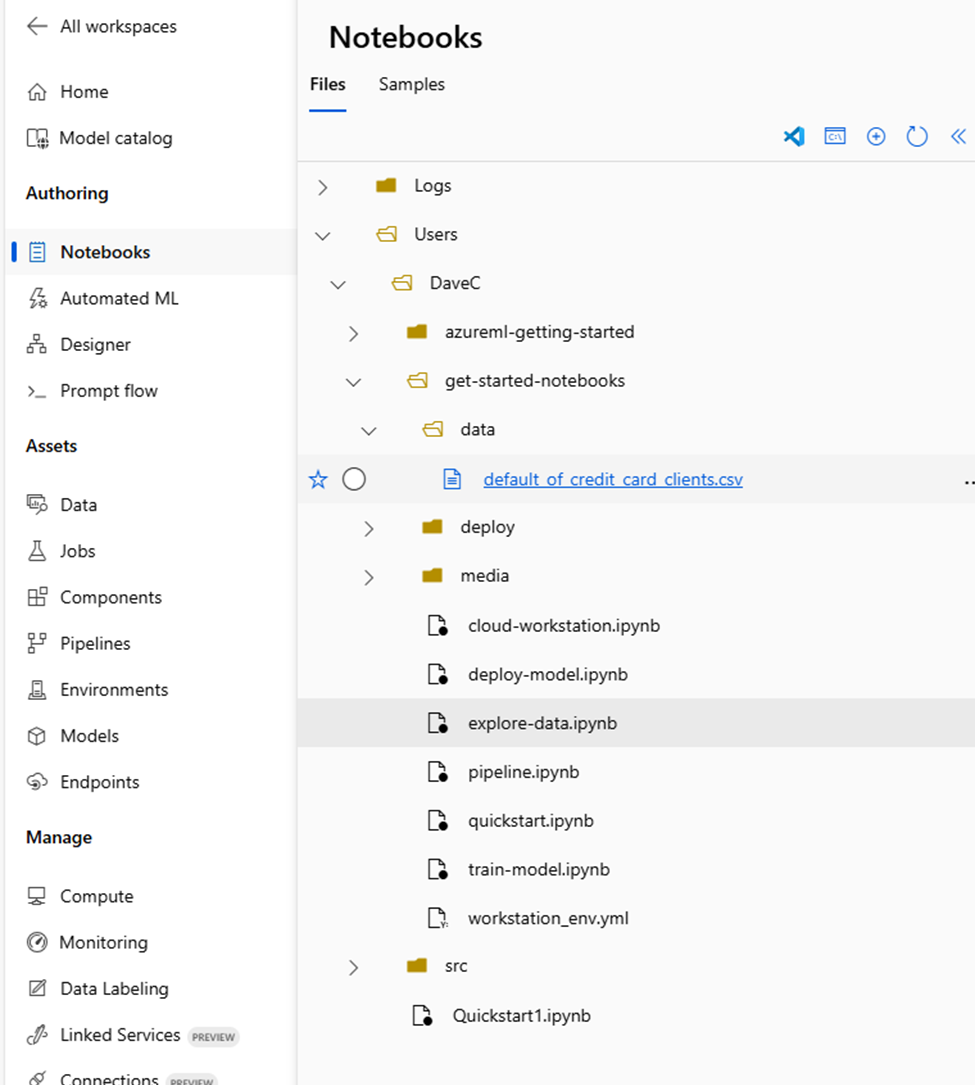The image size is (975, 1085).
Task: Open pipeline.ipynb notebook
Action: (x=524, y=772)
